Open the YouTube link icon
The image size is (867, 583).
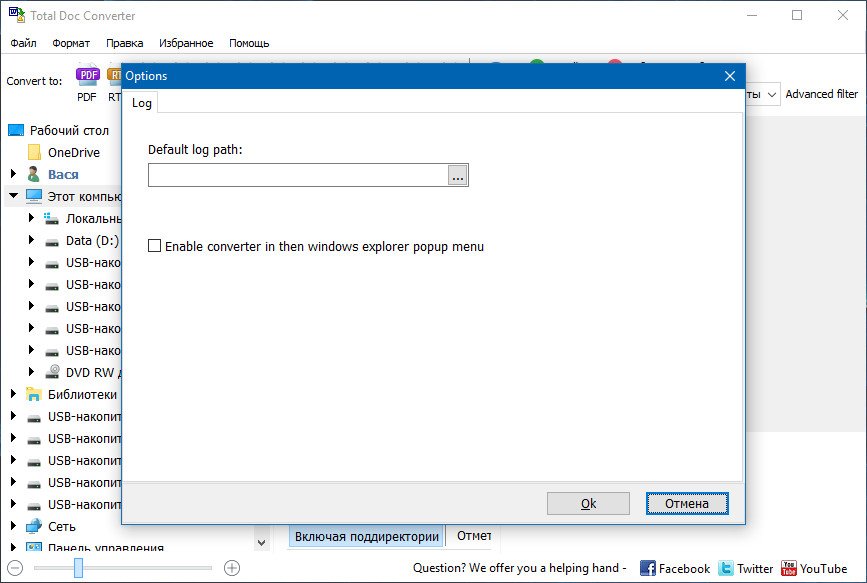(x=789, y=568)
